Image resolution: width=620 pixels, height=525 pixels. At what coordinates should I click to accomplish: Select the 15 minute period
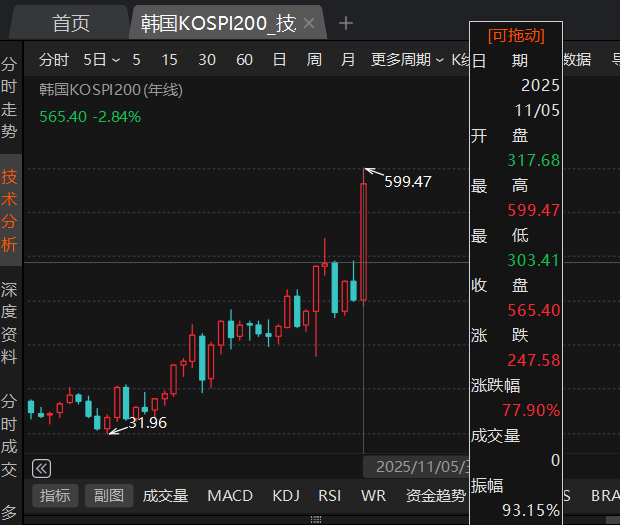169,60
